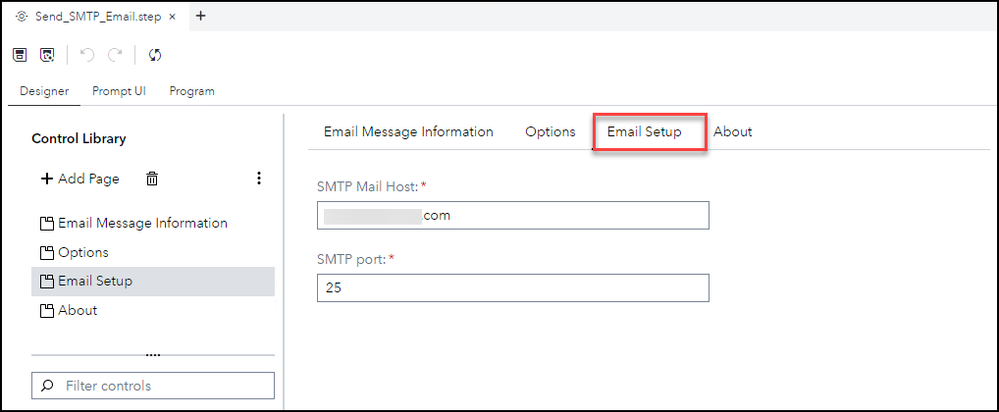Open the three-dot options menu in Control Library

[x=258, y=179]
